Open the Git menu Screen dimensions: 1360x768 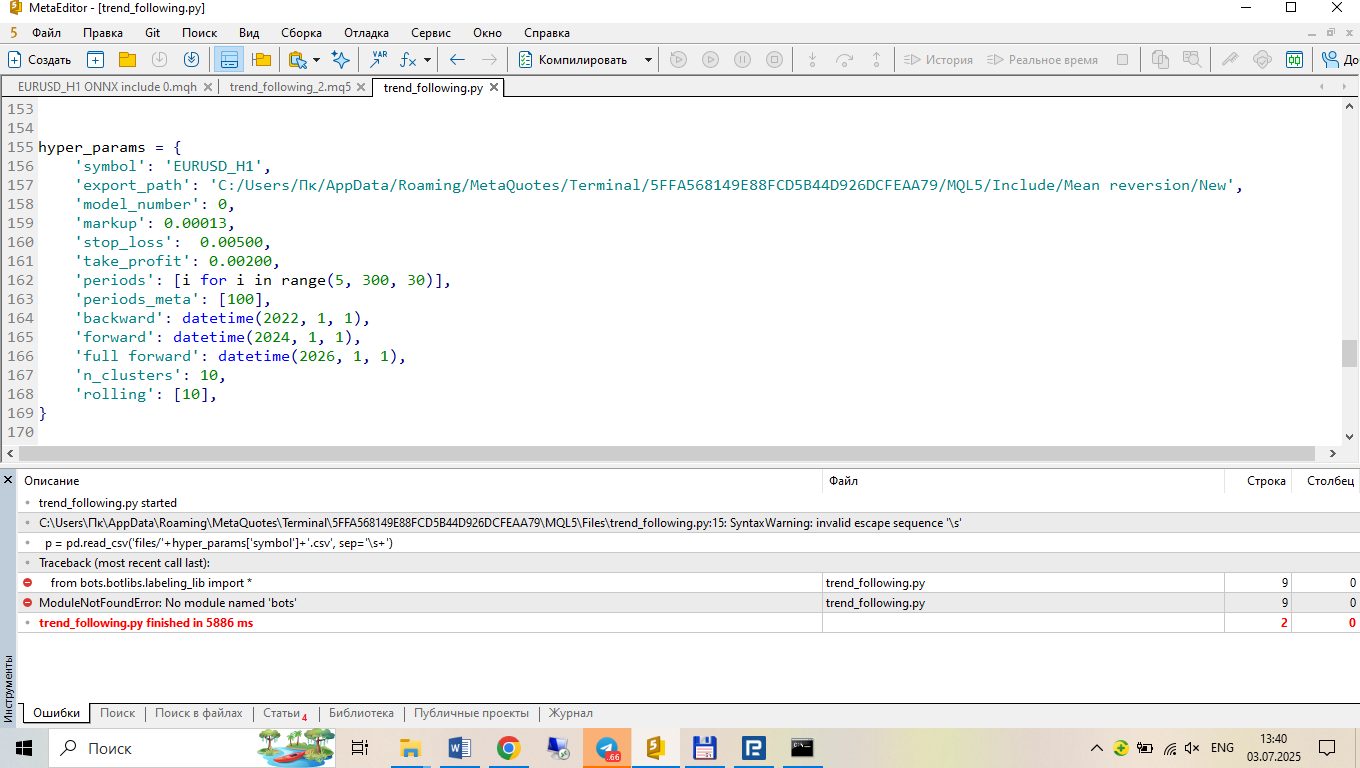coord(152,33)
